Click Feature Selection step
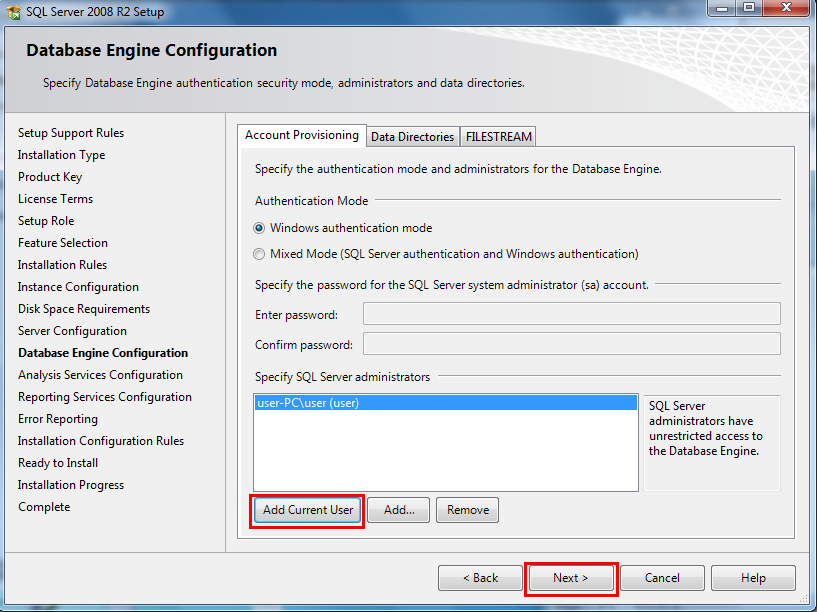817x612 pixels. [x=63, y=243]
